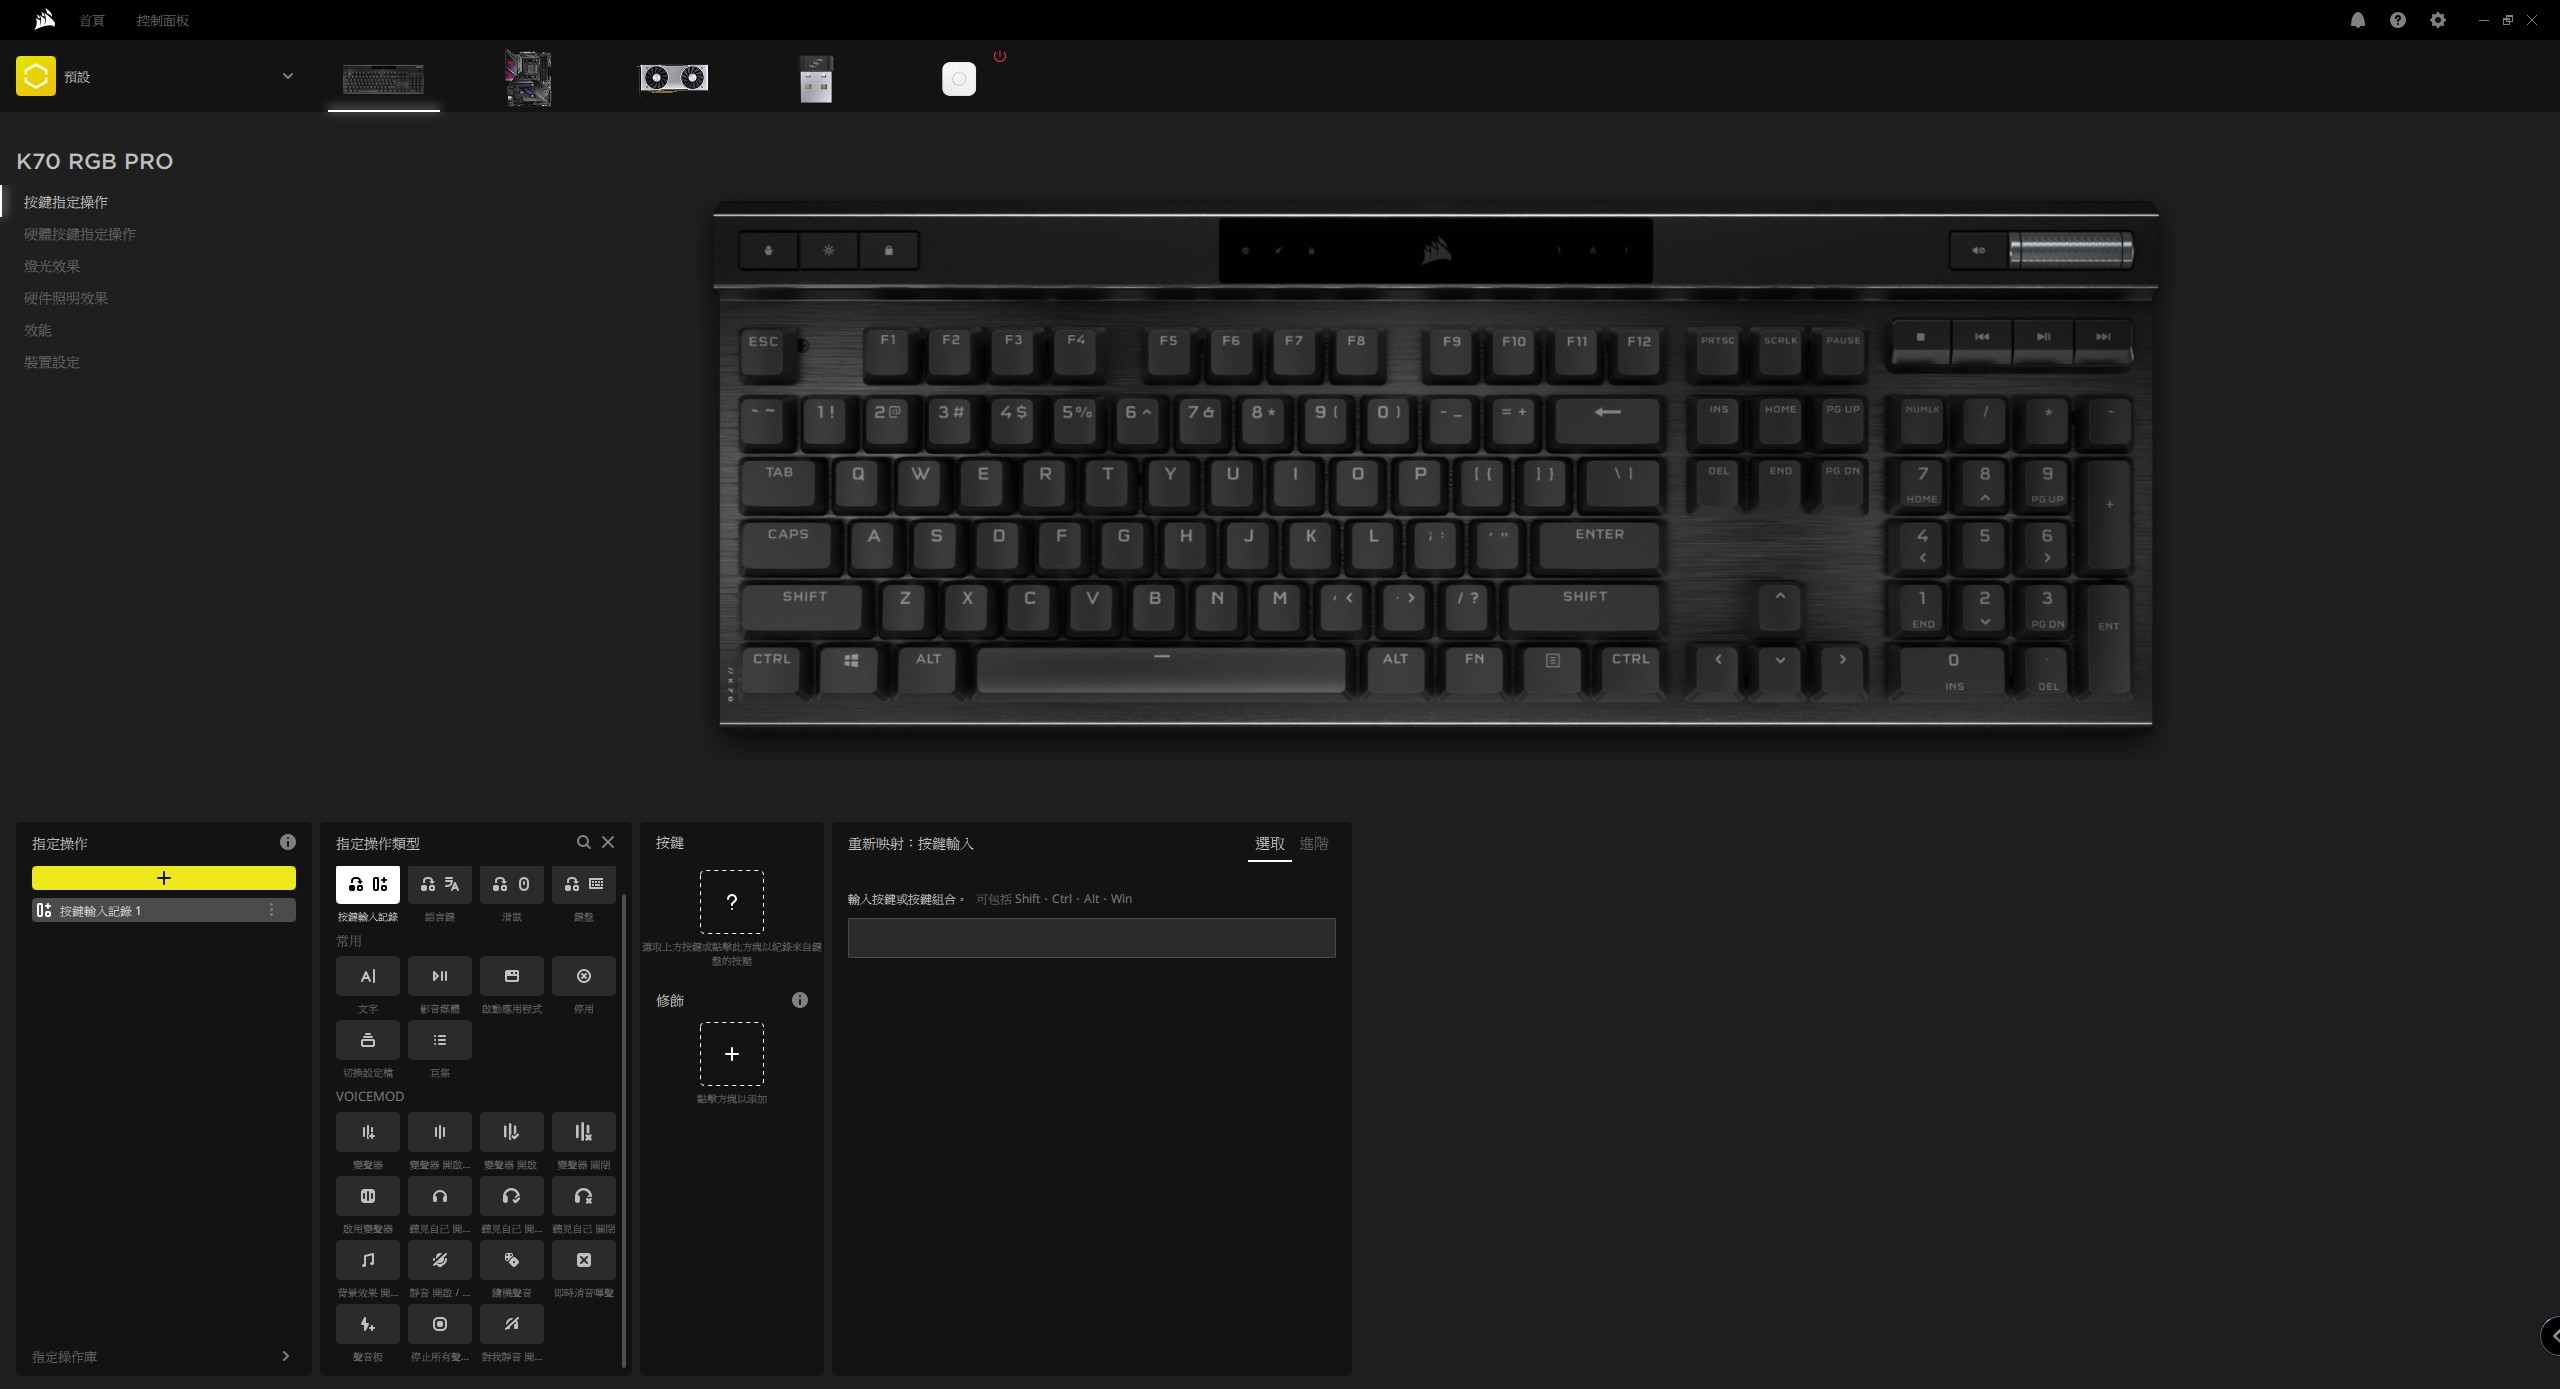Add a new assignment with the yellow plus
Screen dimensions: 2560x1389
click(163, 878)
